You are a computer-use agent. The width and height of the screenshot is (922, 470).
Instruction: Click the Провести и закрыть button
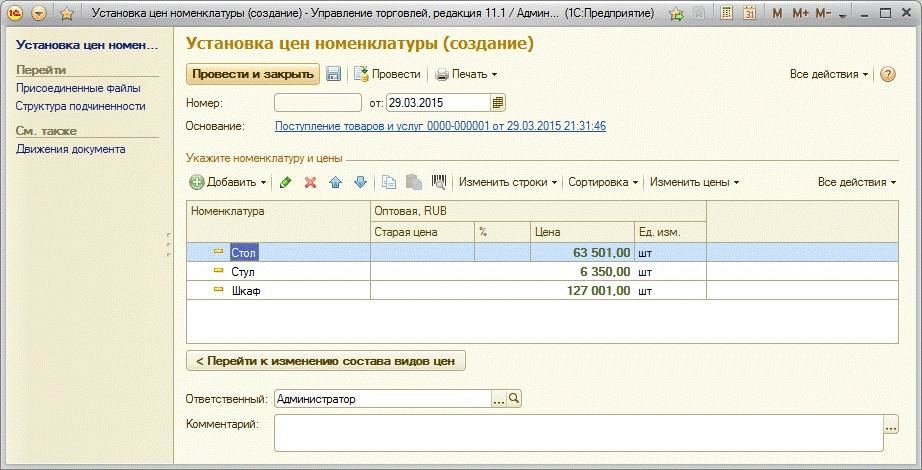click(252, 75)
